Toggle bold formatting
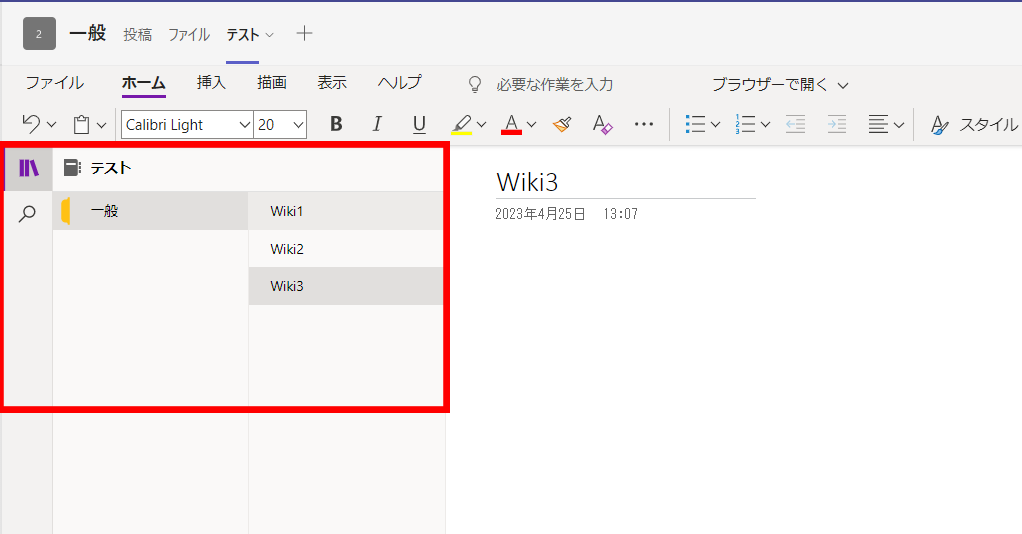The width and height of the screenshot is (1022, 534). coord(336,124)
